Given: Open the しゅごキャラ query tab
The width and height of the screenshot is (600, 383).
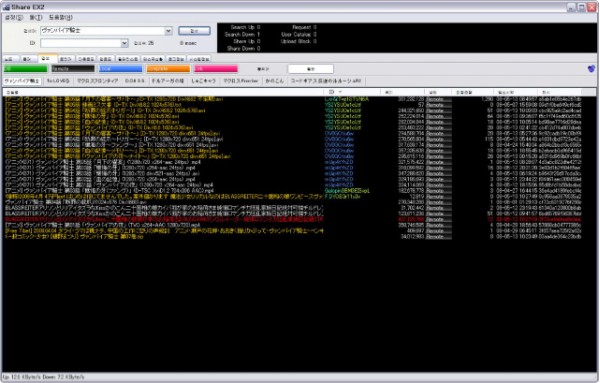Looking at the screenshot, I should pyautogui.click(x=204, y=81).
